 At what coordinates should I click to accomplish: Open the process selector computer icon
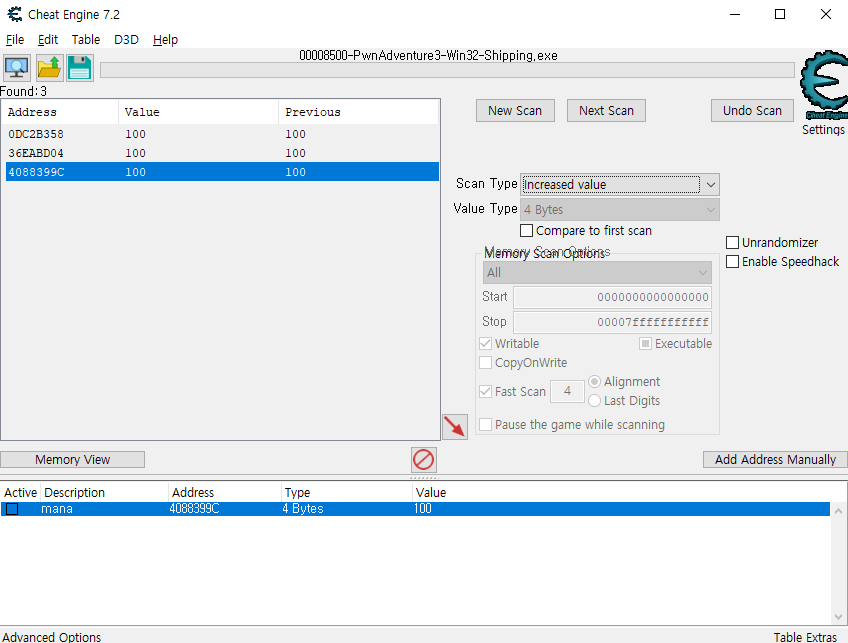17,68
